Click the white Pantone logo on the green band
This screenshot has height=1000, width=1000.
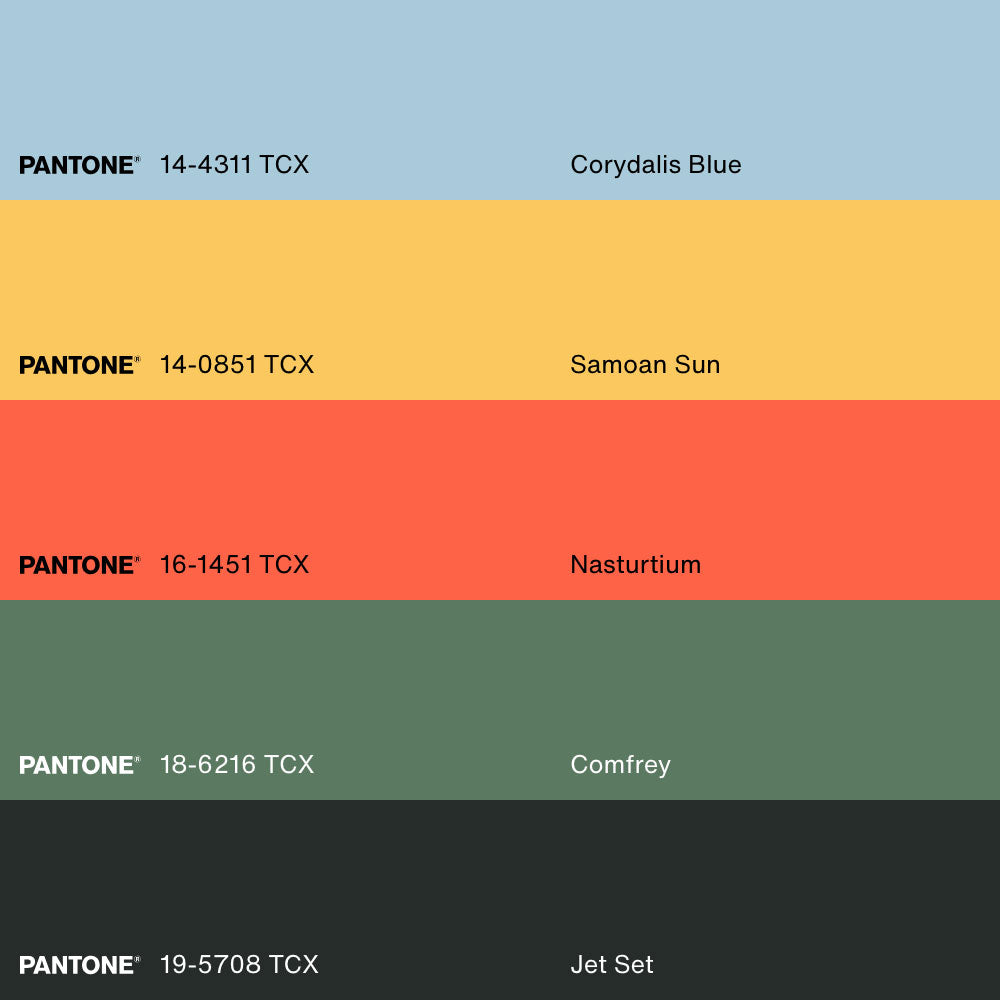(79, 765)
